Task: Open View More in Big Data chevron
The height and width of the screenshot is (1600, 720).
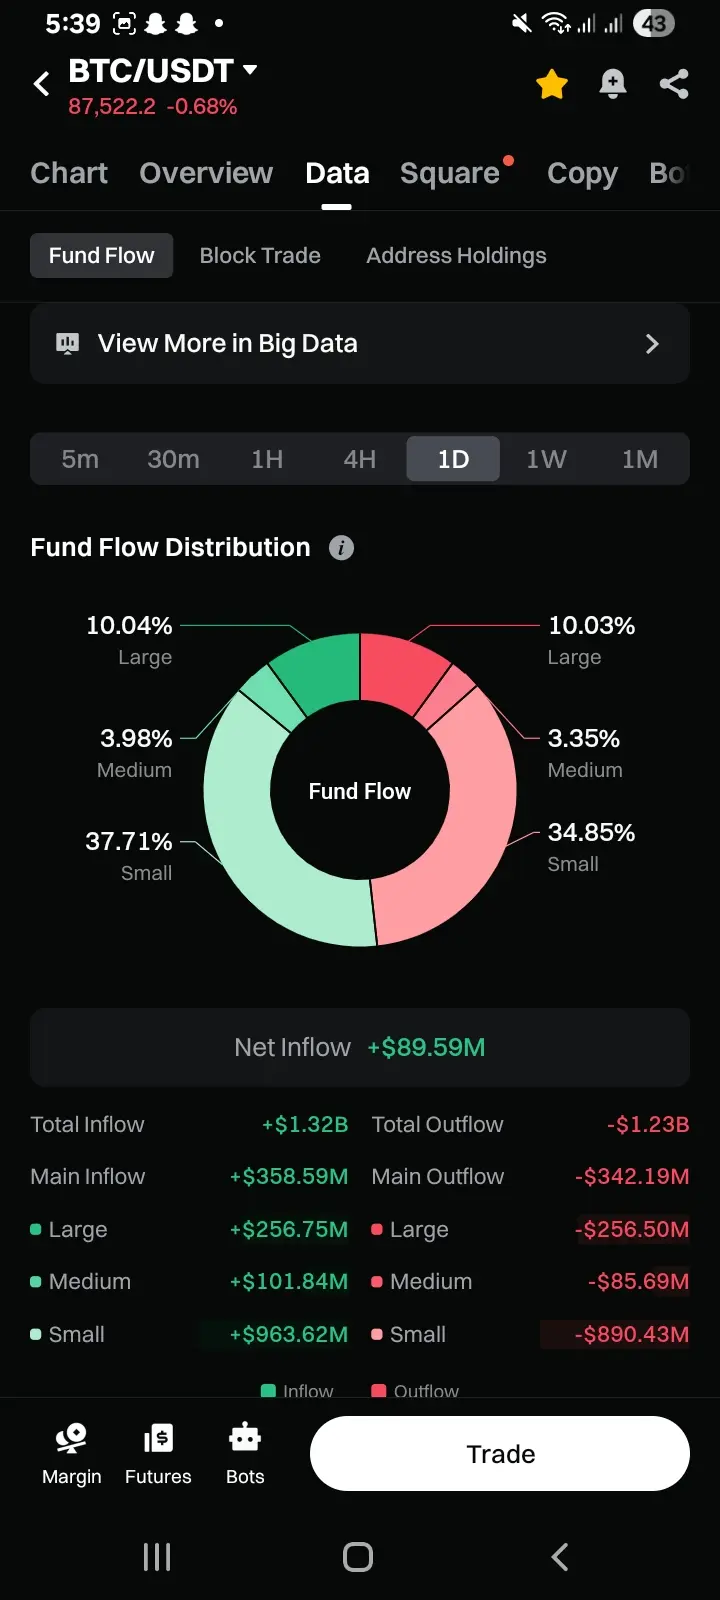Action: (652, 344)
